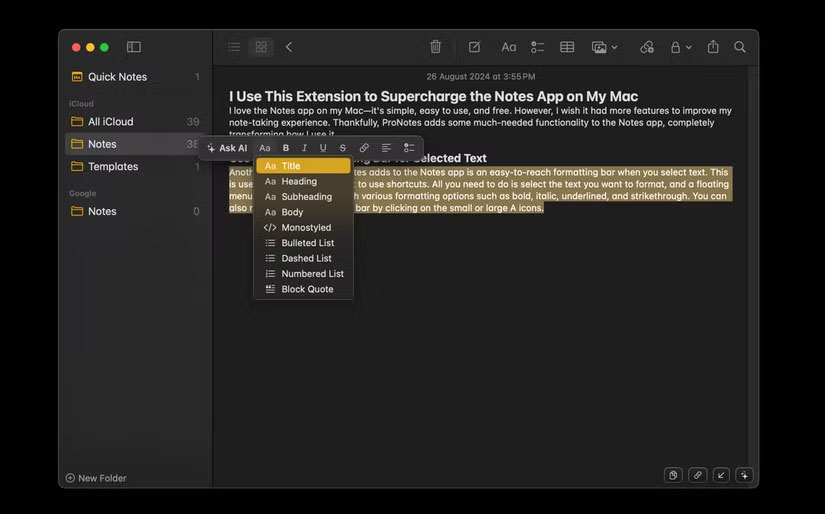Toggle strikethrough in floating format bar

pyautogui.click(x=343, y=148)
